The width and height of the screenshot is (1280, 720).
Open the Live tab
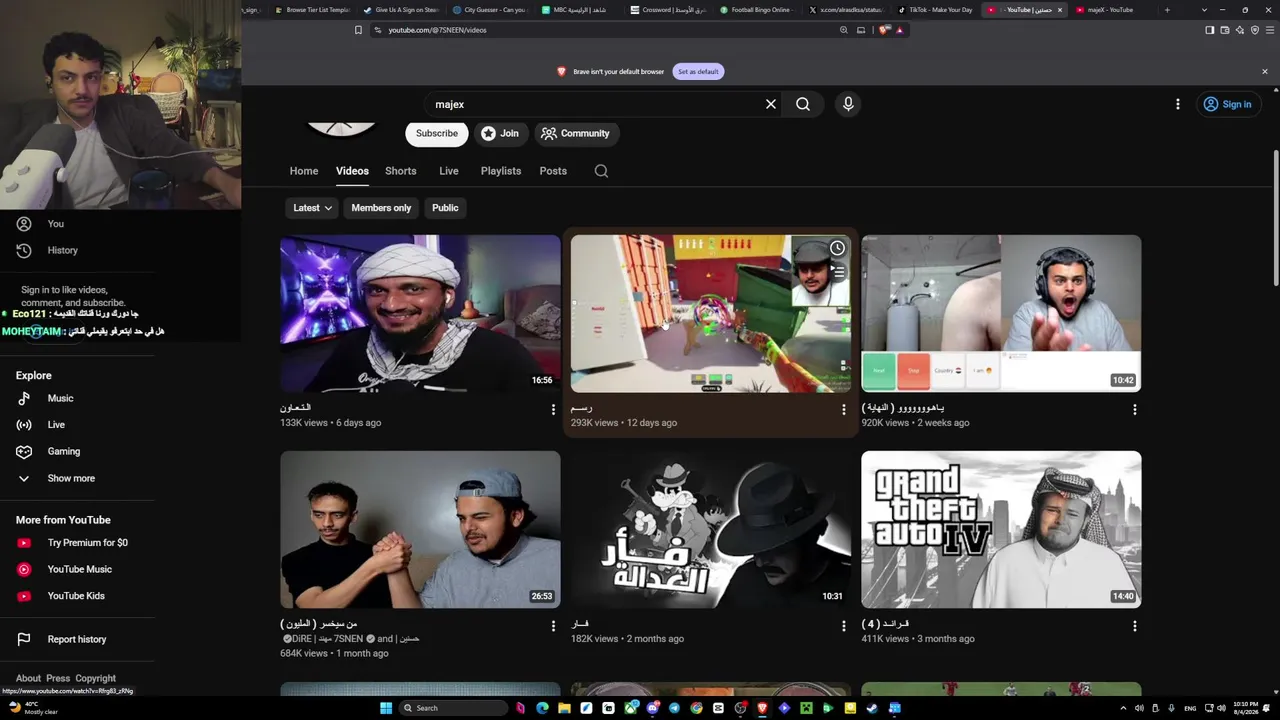coord(449,171)
